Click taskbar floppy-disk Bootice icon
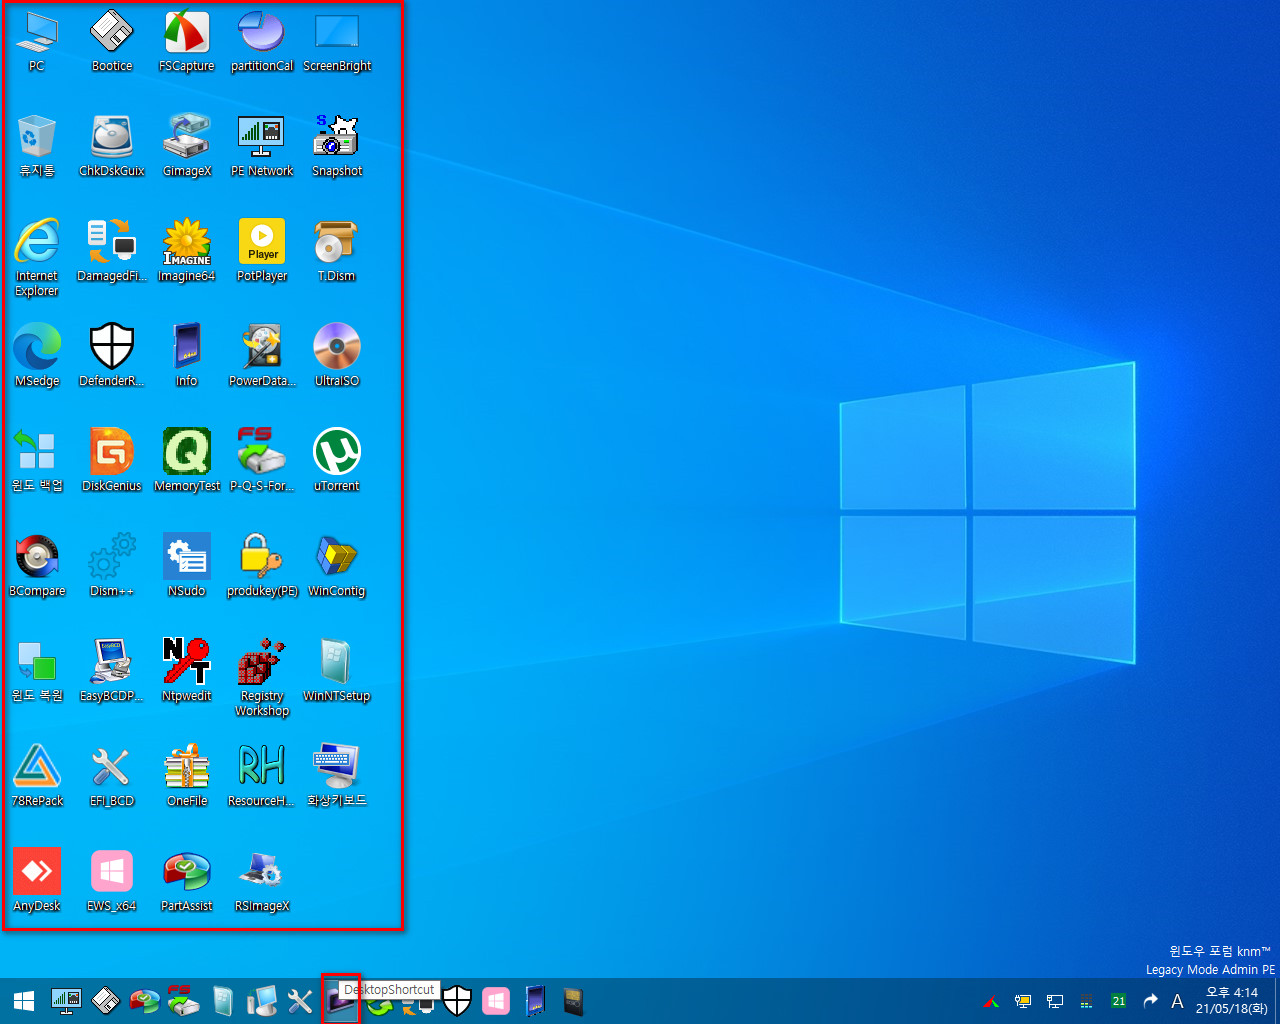Viewport: 1280px width, 1024px height. 106,1001
